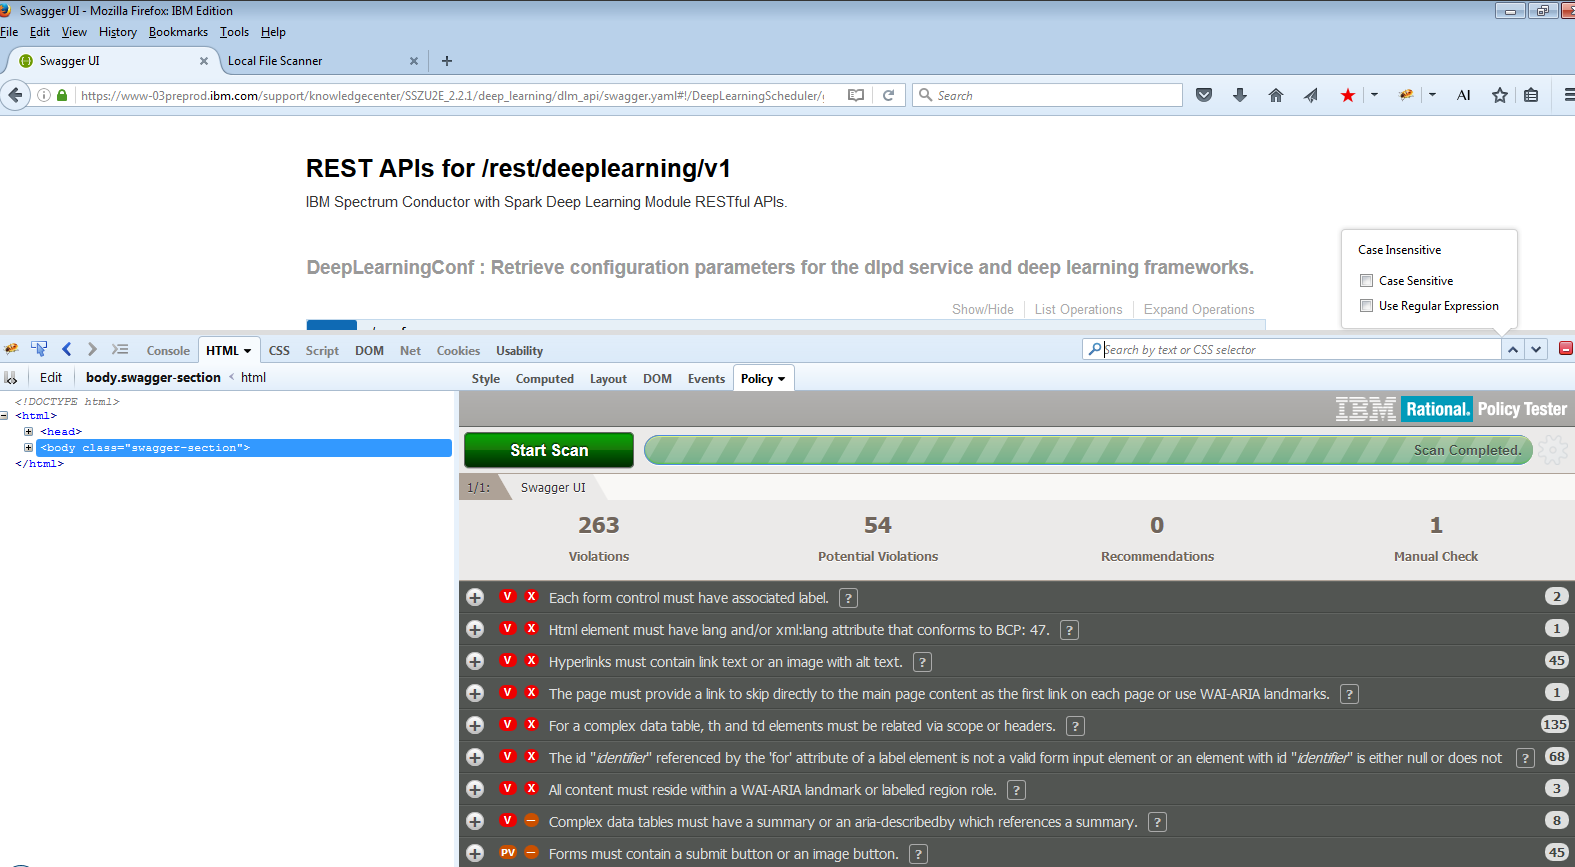Open the Script panel tab

tap(322, 351)
